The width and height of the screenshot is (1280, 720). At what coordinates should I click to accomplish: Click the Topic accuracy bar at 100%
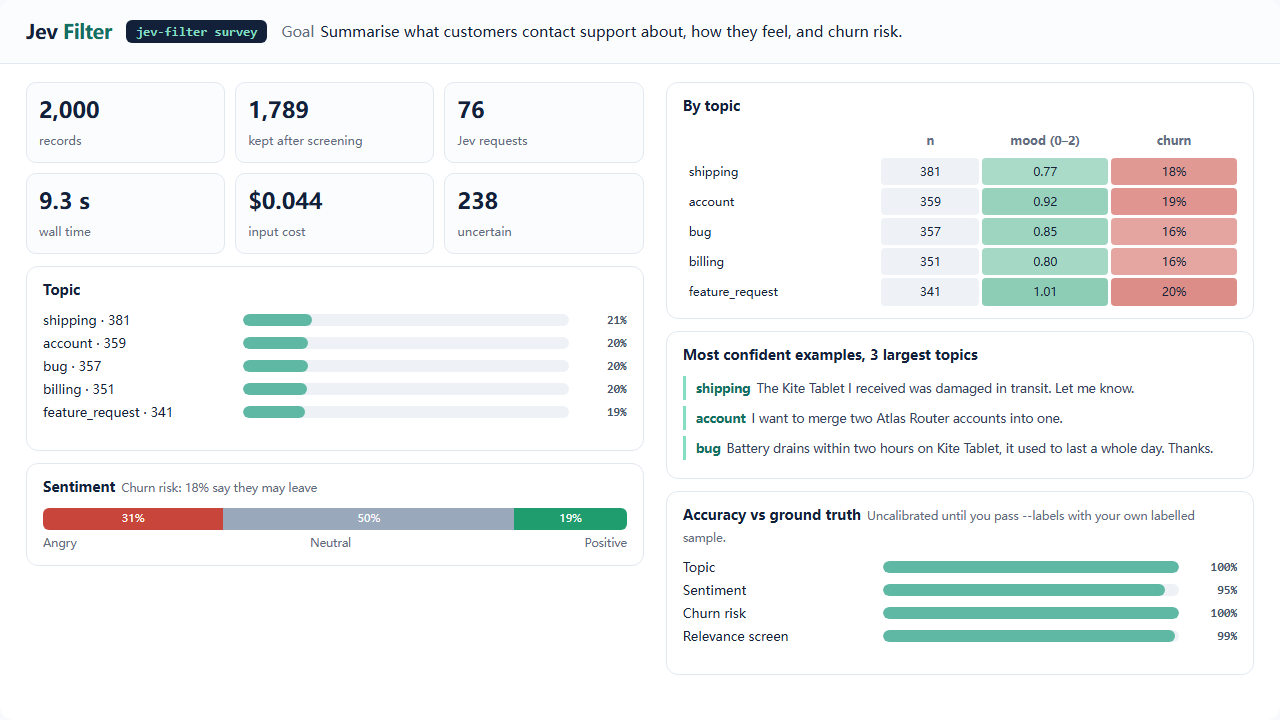point(1031,567)
